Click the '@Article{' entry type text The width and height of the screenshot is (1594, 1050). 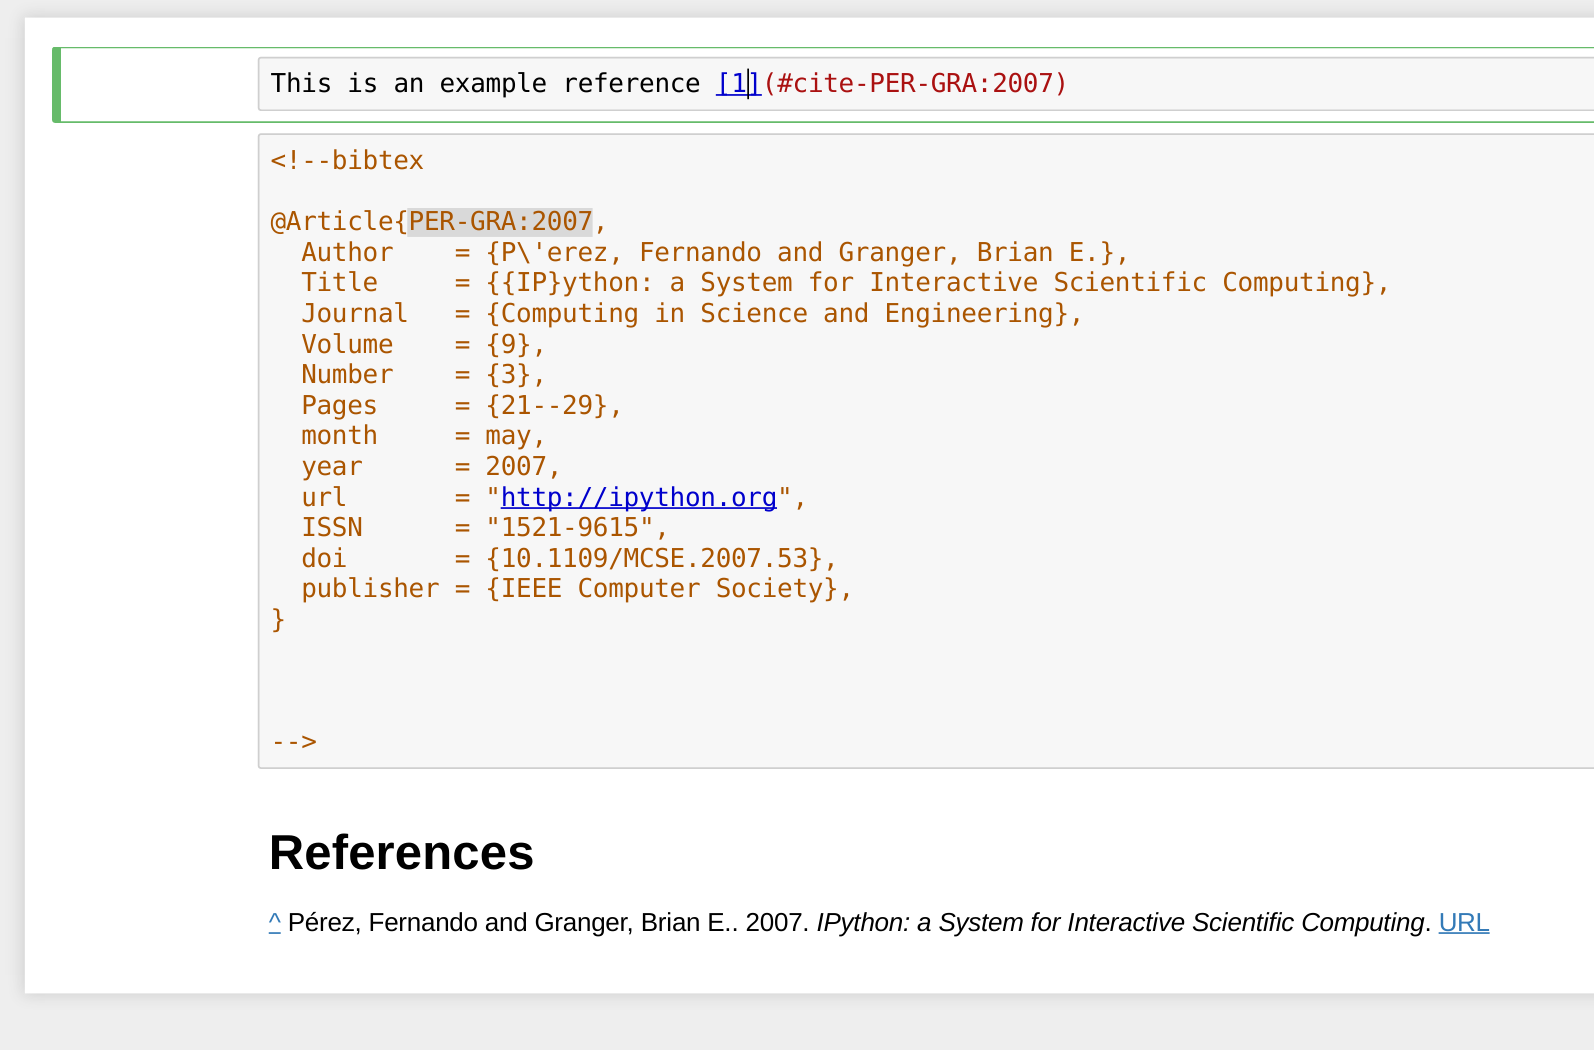pos(339,221)
